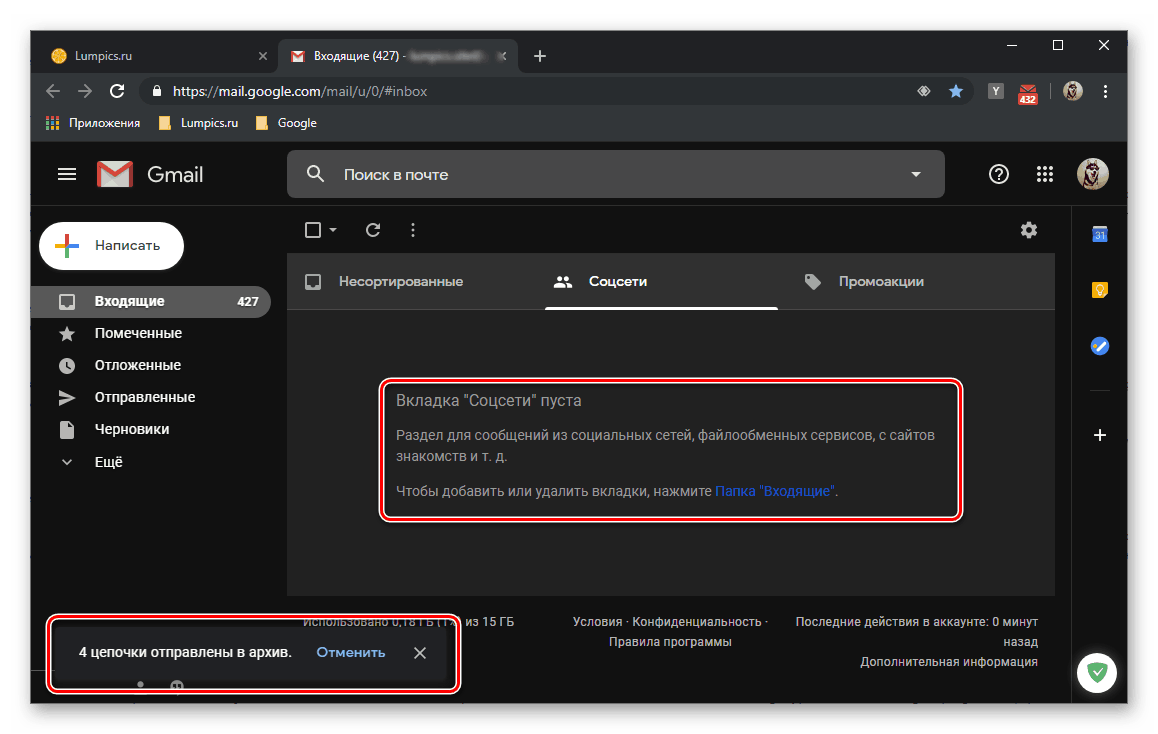Open the Lumpics.ru bookmark folder
The width and height of the screenshot is (1158, 734).
[199, 123]
